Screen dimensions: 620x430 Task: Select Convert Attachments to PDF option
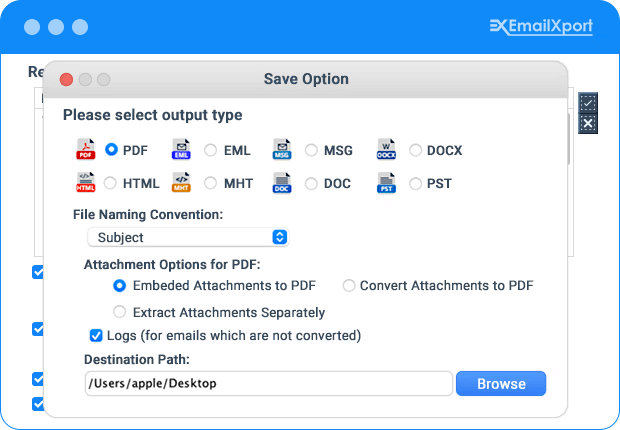tap(349, 286)
